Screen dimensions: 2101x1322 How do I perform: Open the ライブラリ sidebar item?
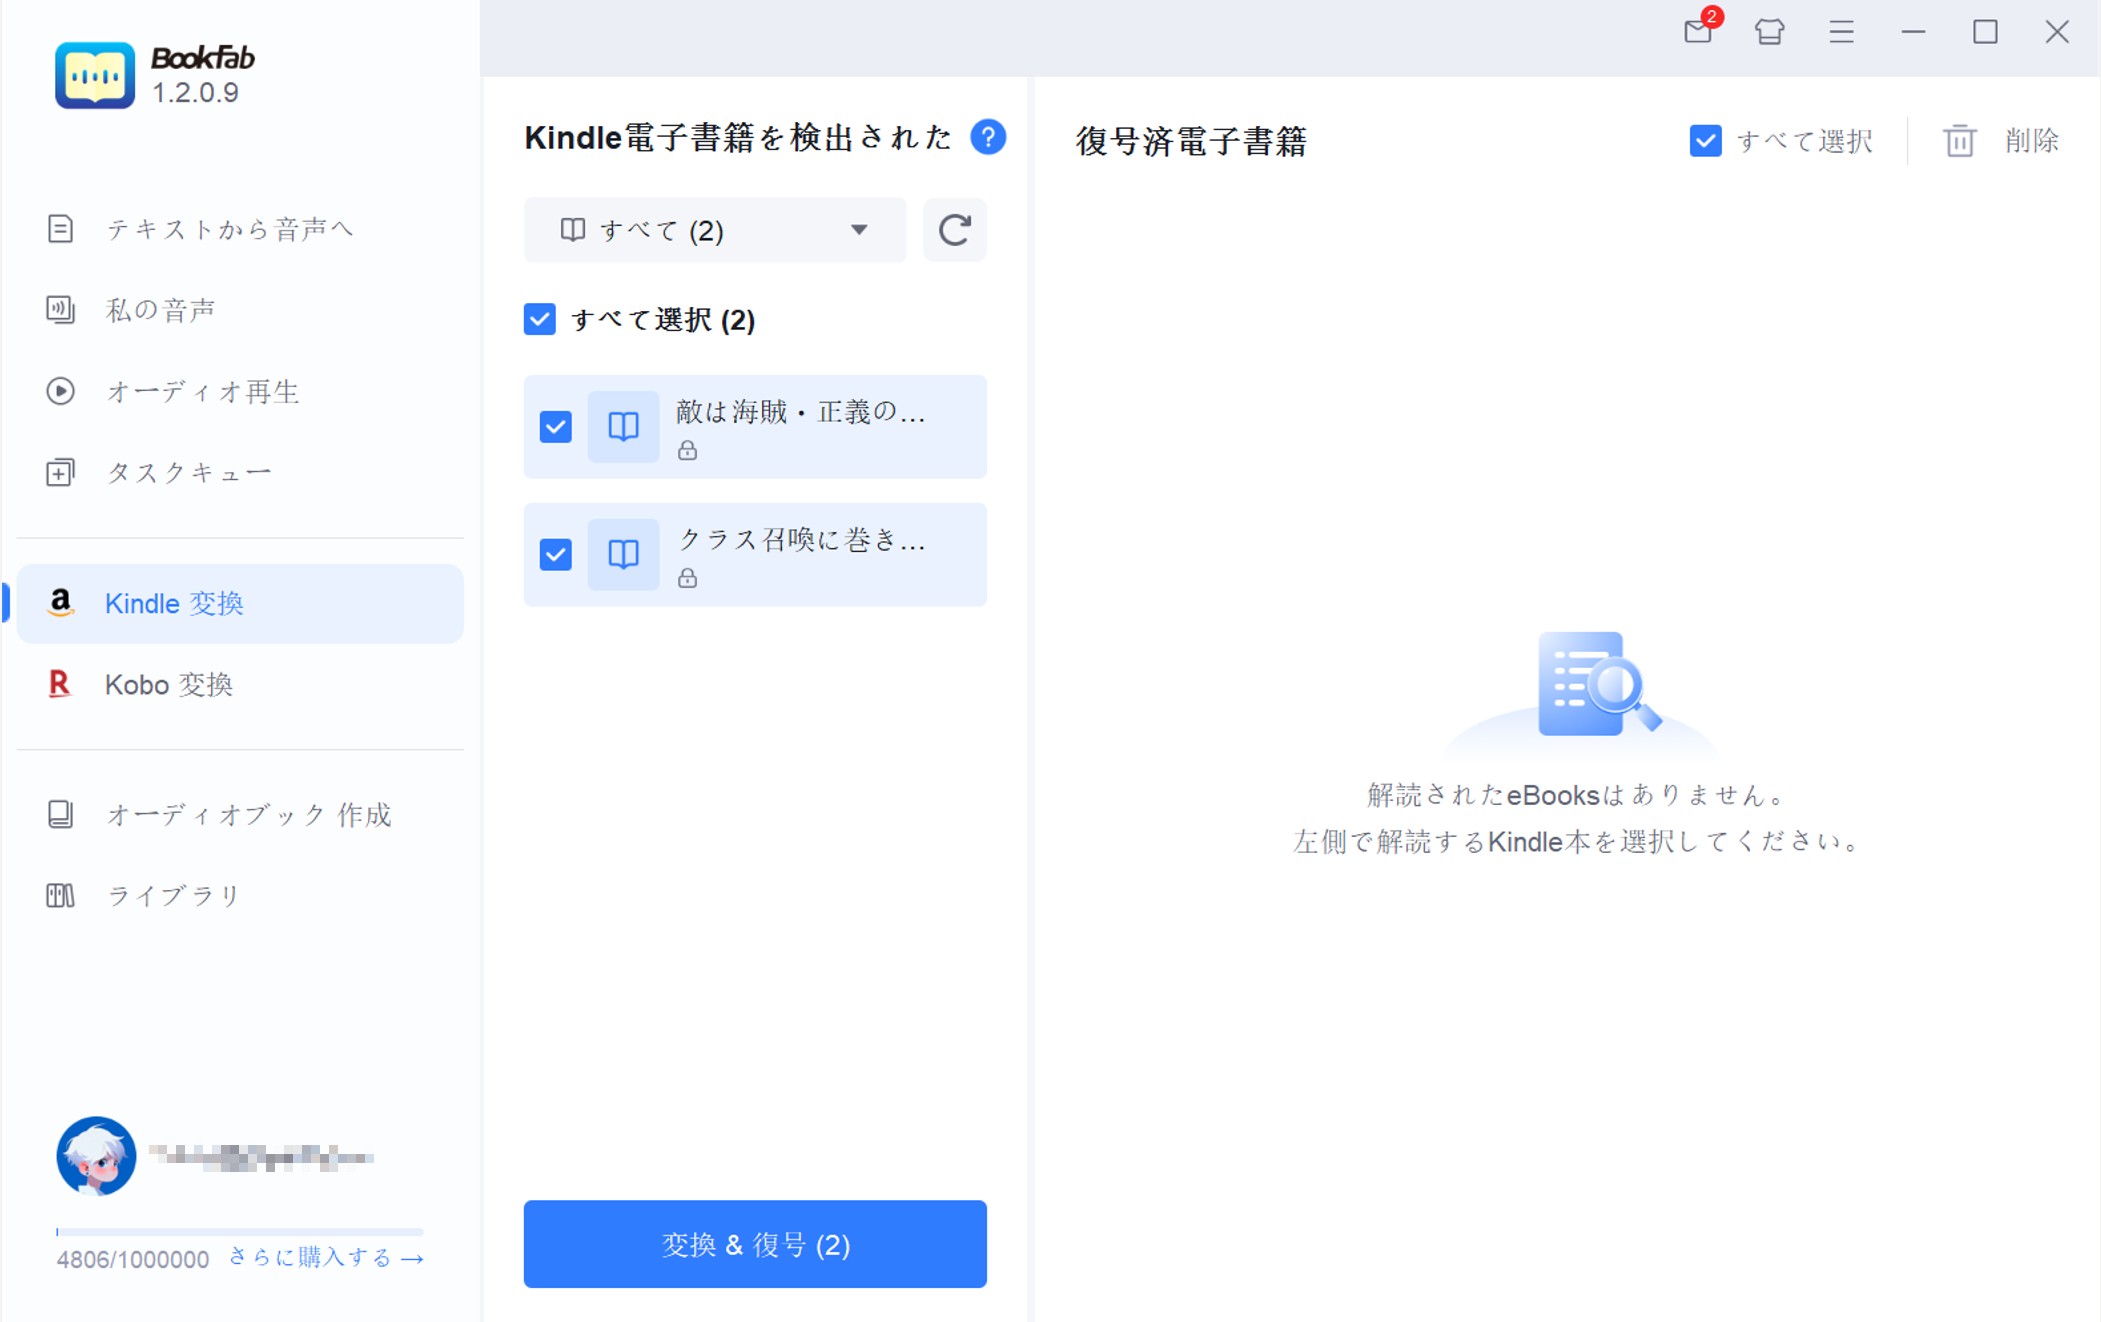173,895
